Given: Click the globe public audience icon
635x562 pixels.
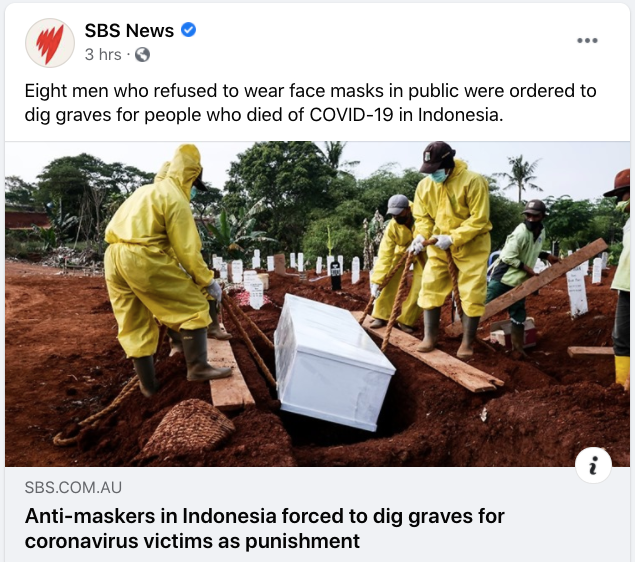Looking at the screenshot, I should click(x=142, y=55).
